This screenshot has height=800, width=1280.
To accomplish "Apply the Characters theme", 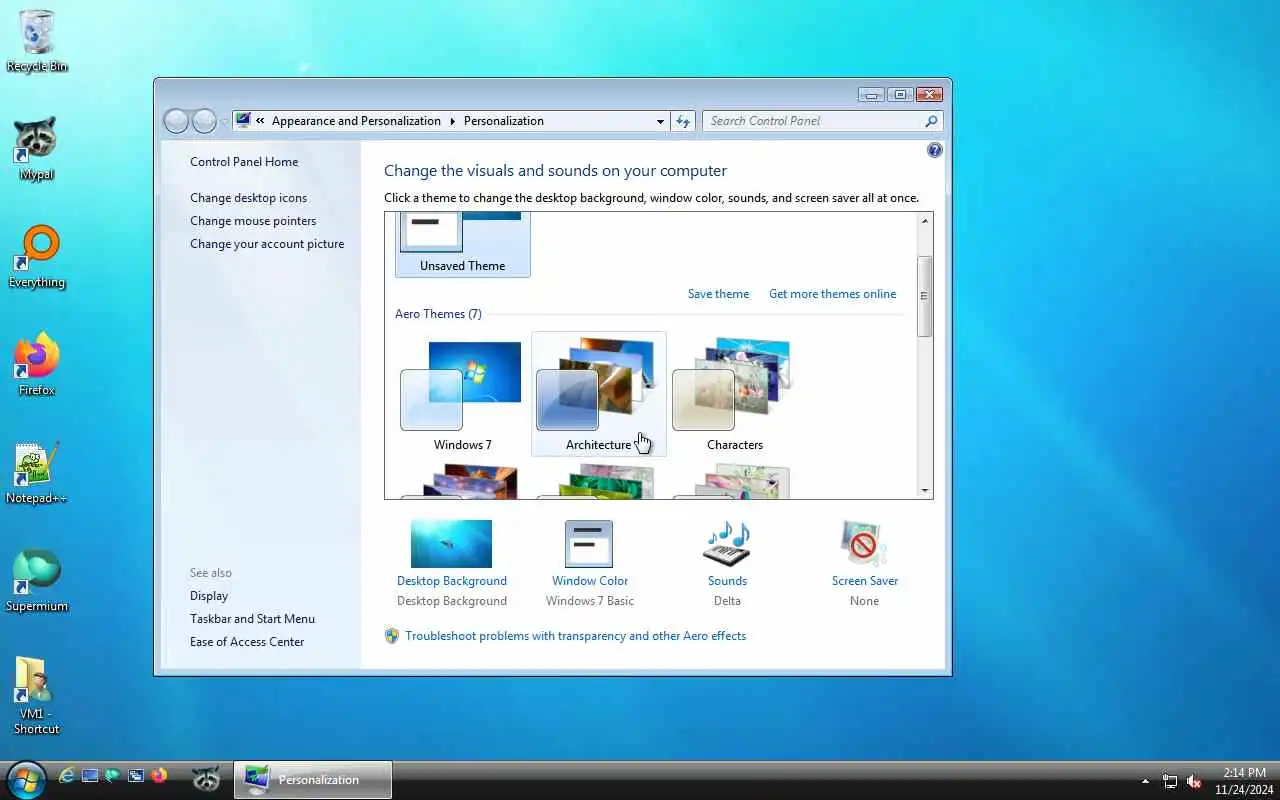I will (734, 395).
